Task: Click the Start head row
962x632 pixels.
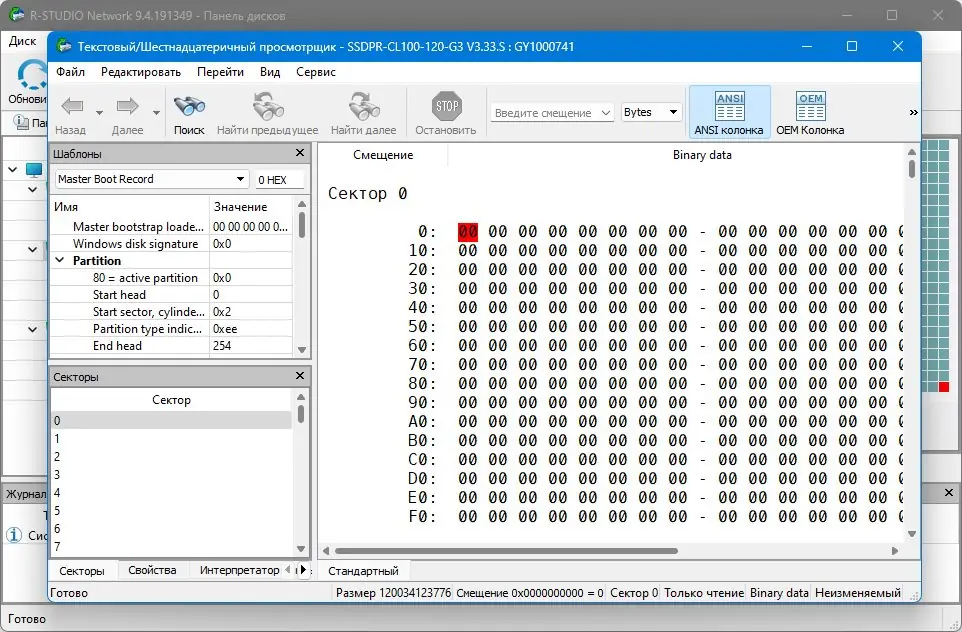Action: 172,295
